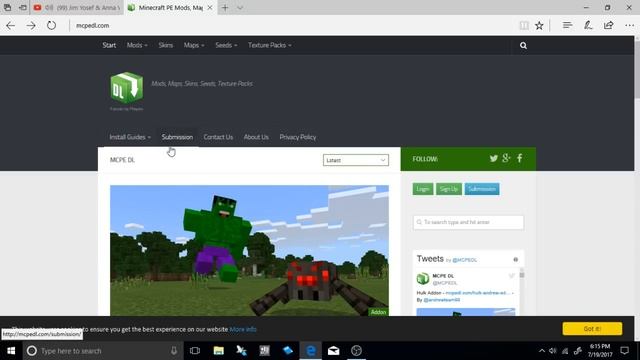Open Edge Settings and more ellipsis
640x360 pixels.
[629, 25]
